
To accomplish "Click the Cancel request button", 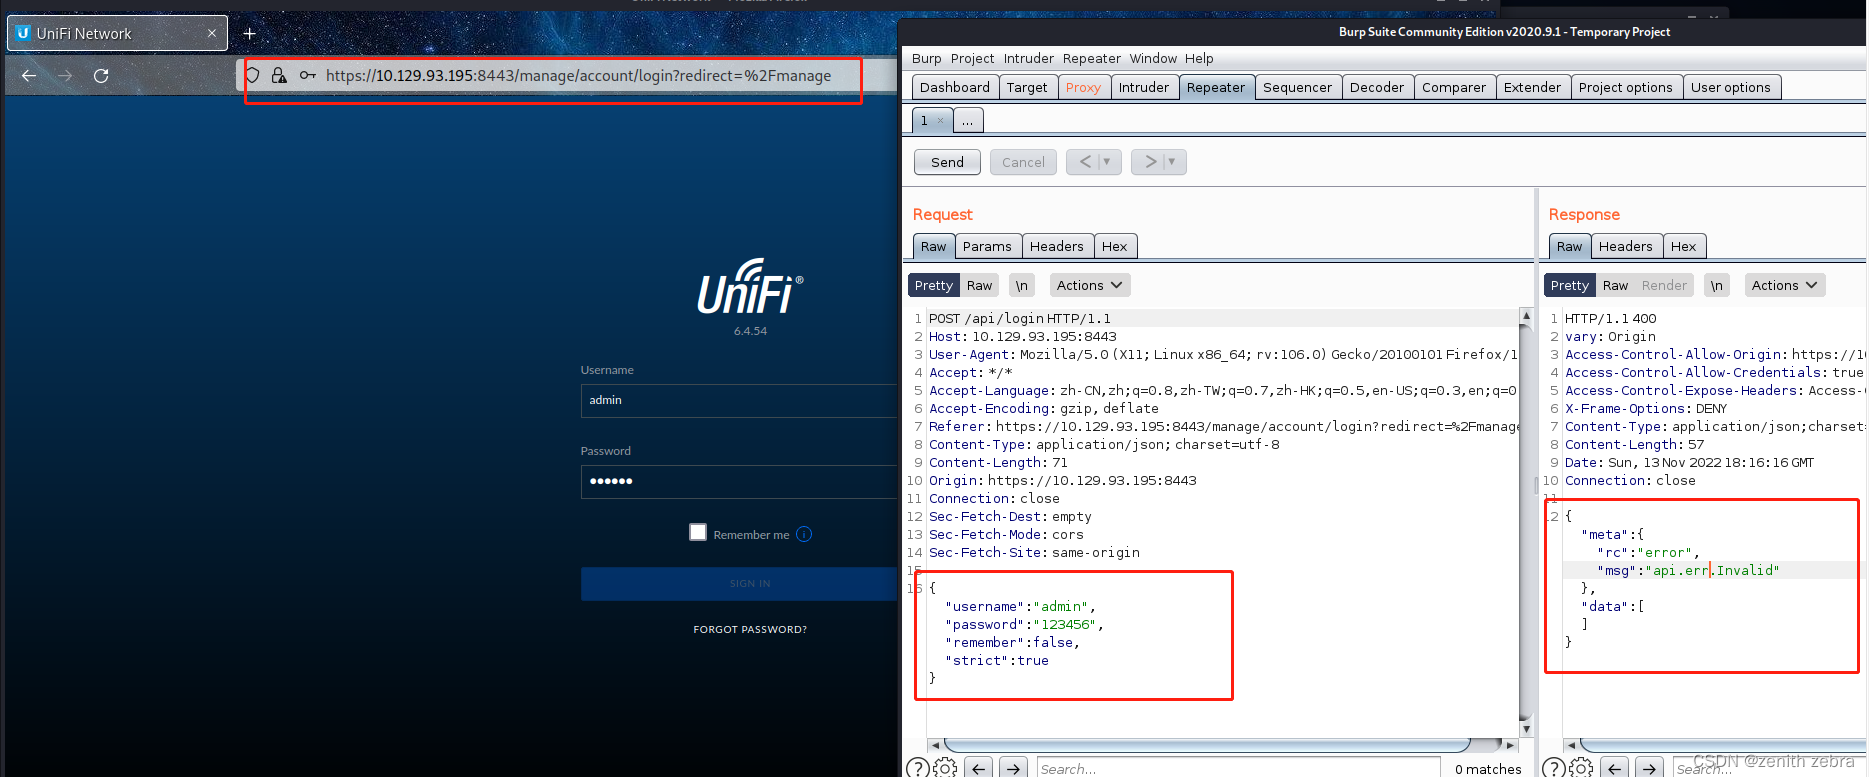I will [x=1023, y=162].
